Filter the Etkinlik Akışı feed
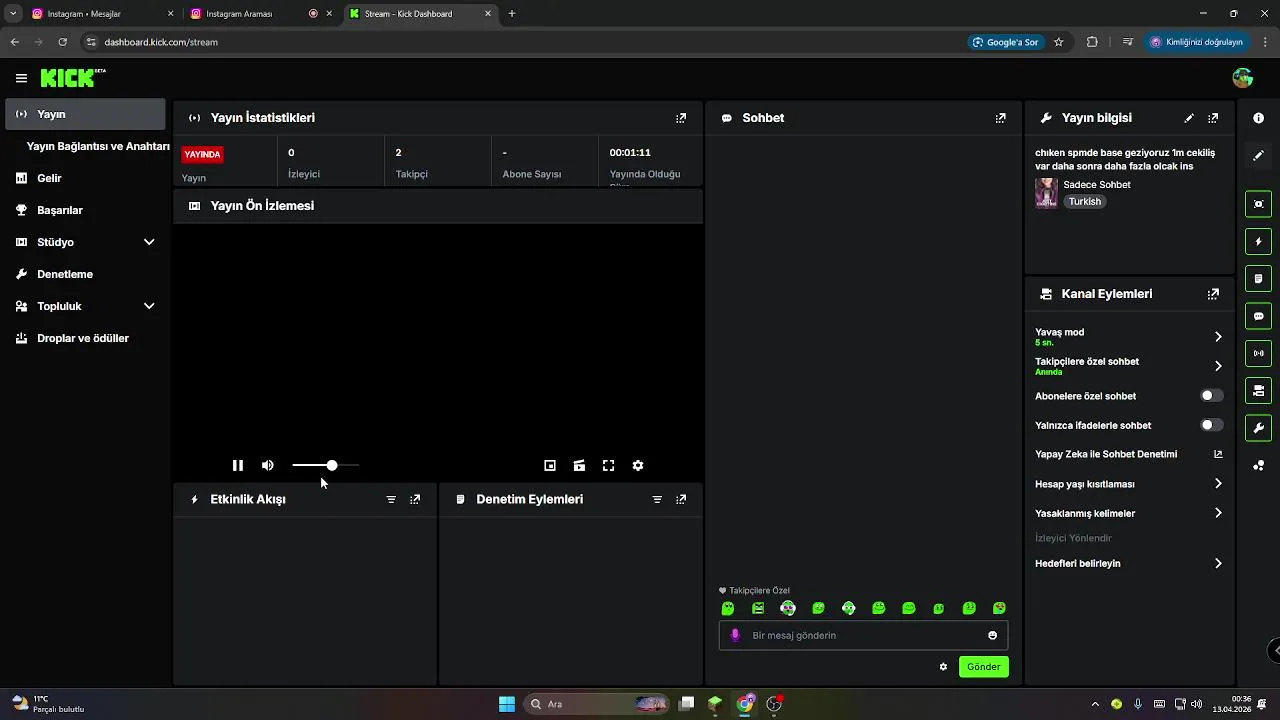 391,499
